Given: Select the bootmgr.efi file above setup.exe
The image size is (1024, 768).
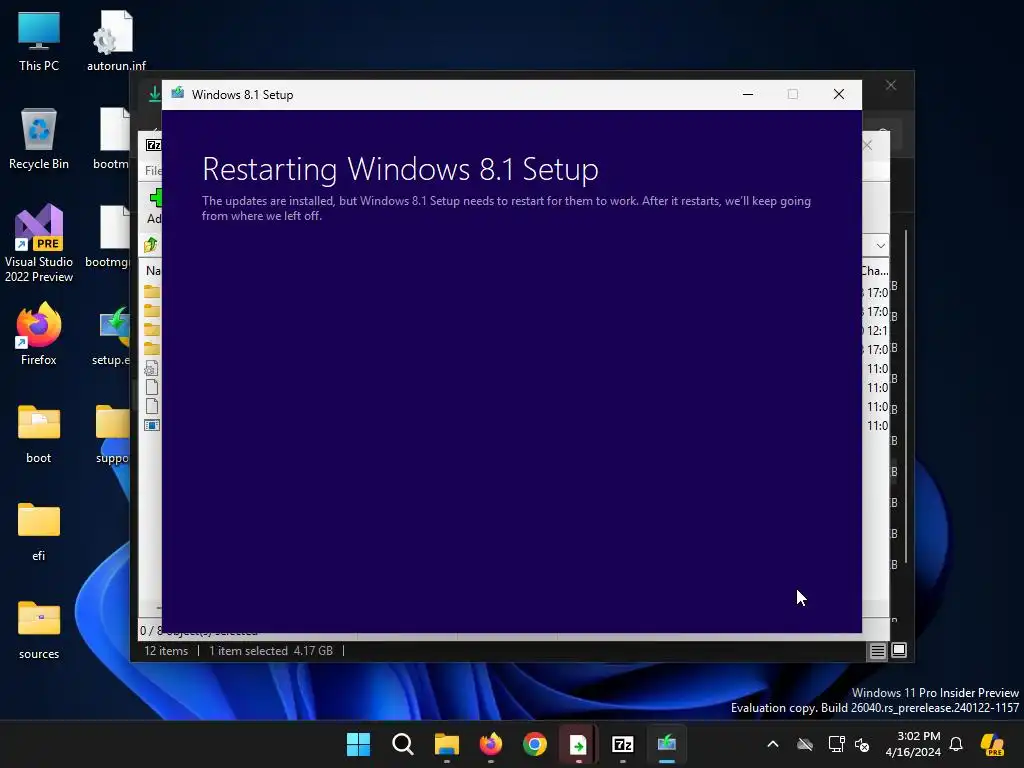Looking at the screenshot, I should click(x=109, y=237).
